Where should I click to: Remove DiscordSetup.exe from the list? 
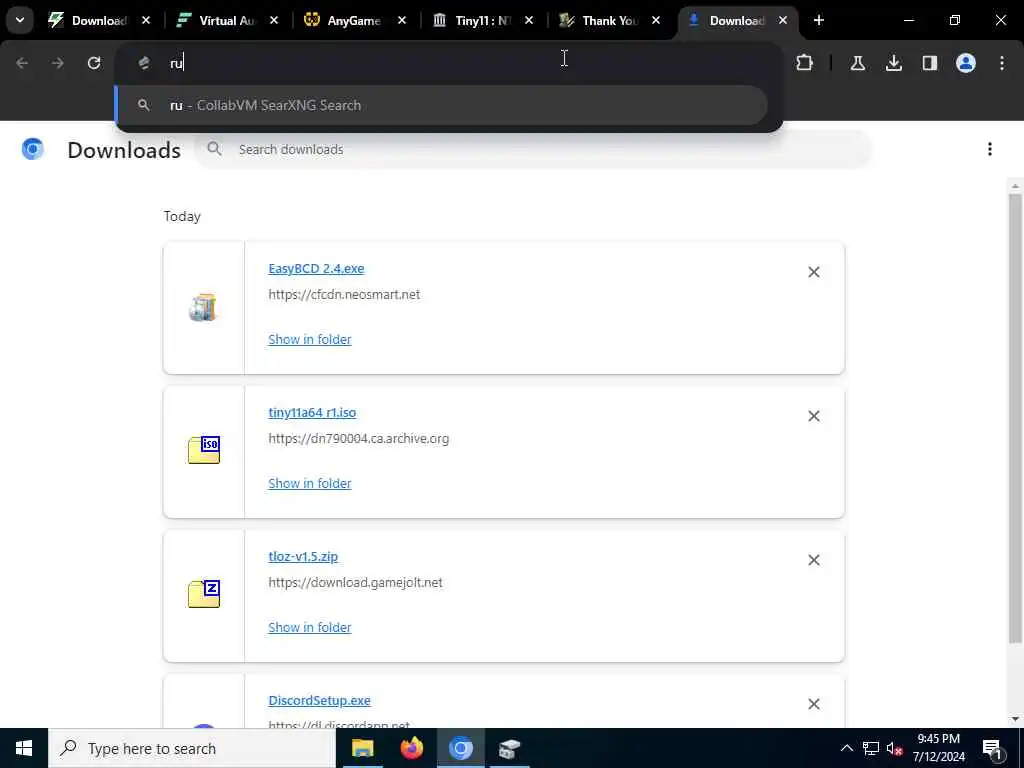pos(814,704)
